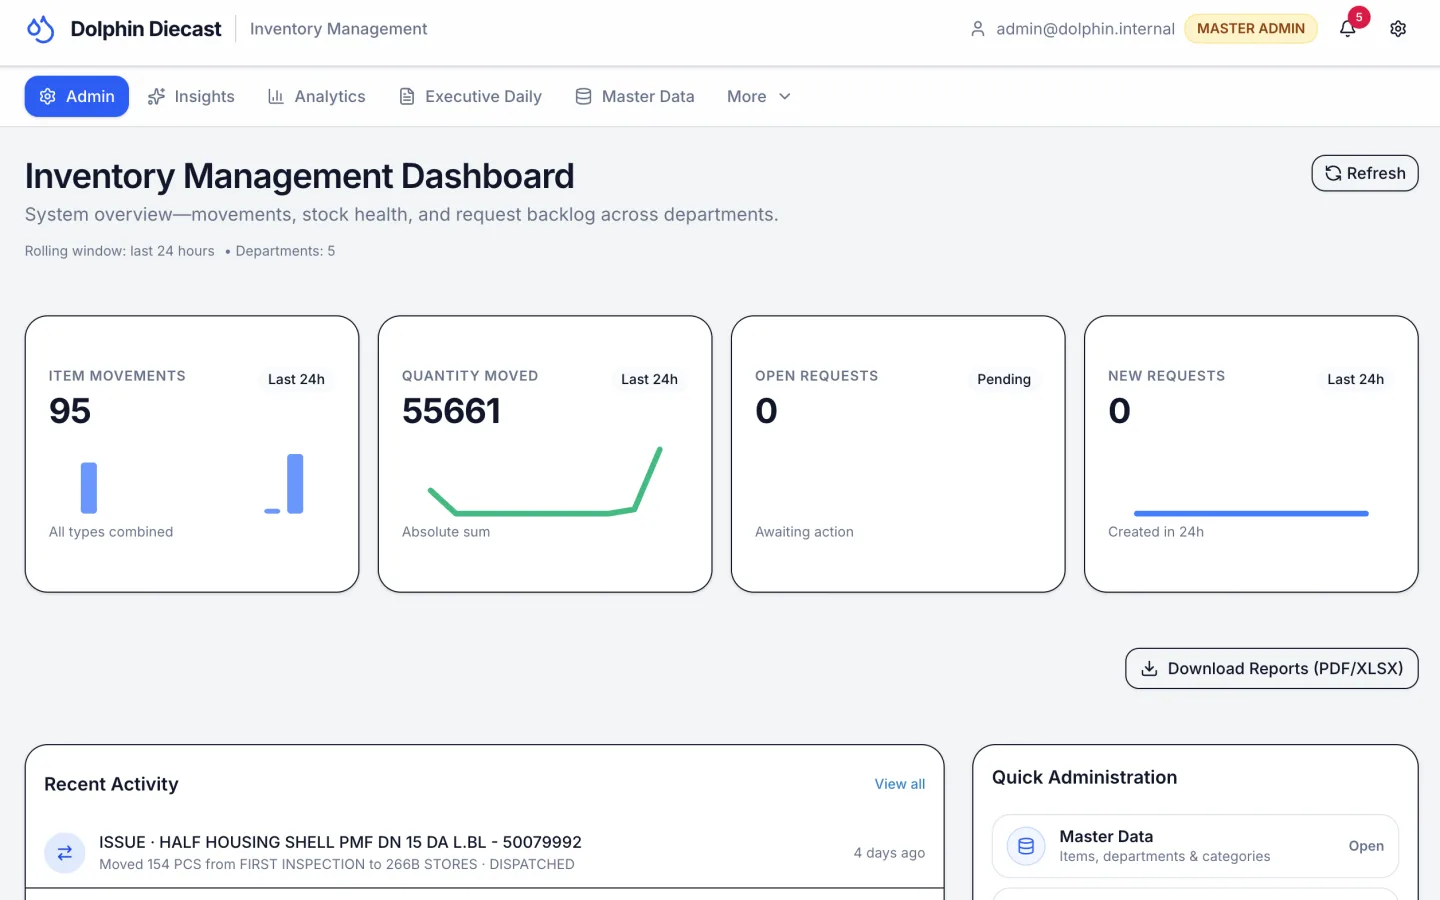Click 'Absolute sum' caption
This screenshot has height=900, width=1440.
click(x=446, y=532)
